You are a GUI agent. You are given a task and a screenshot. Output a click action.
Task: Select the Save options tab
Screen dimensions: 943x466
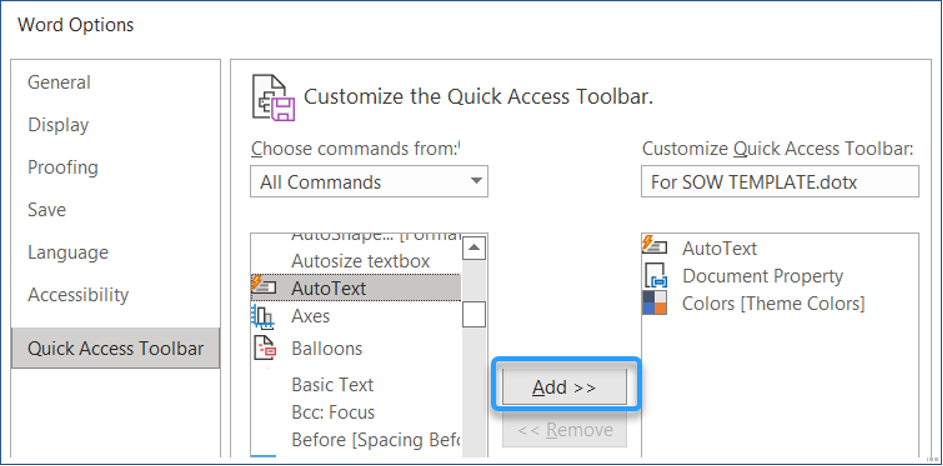47,210
